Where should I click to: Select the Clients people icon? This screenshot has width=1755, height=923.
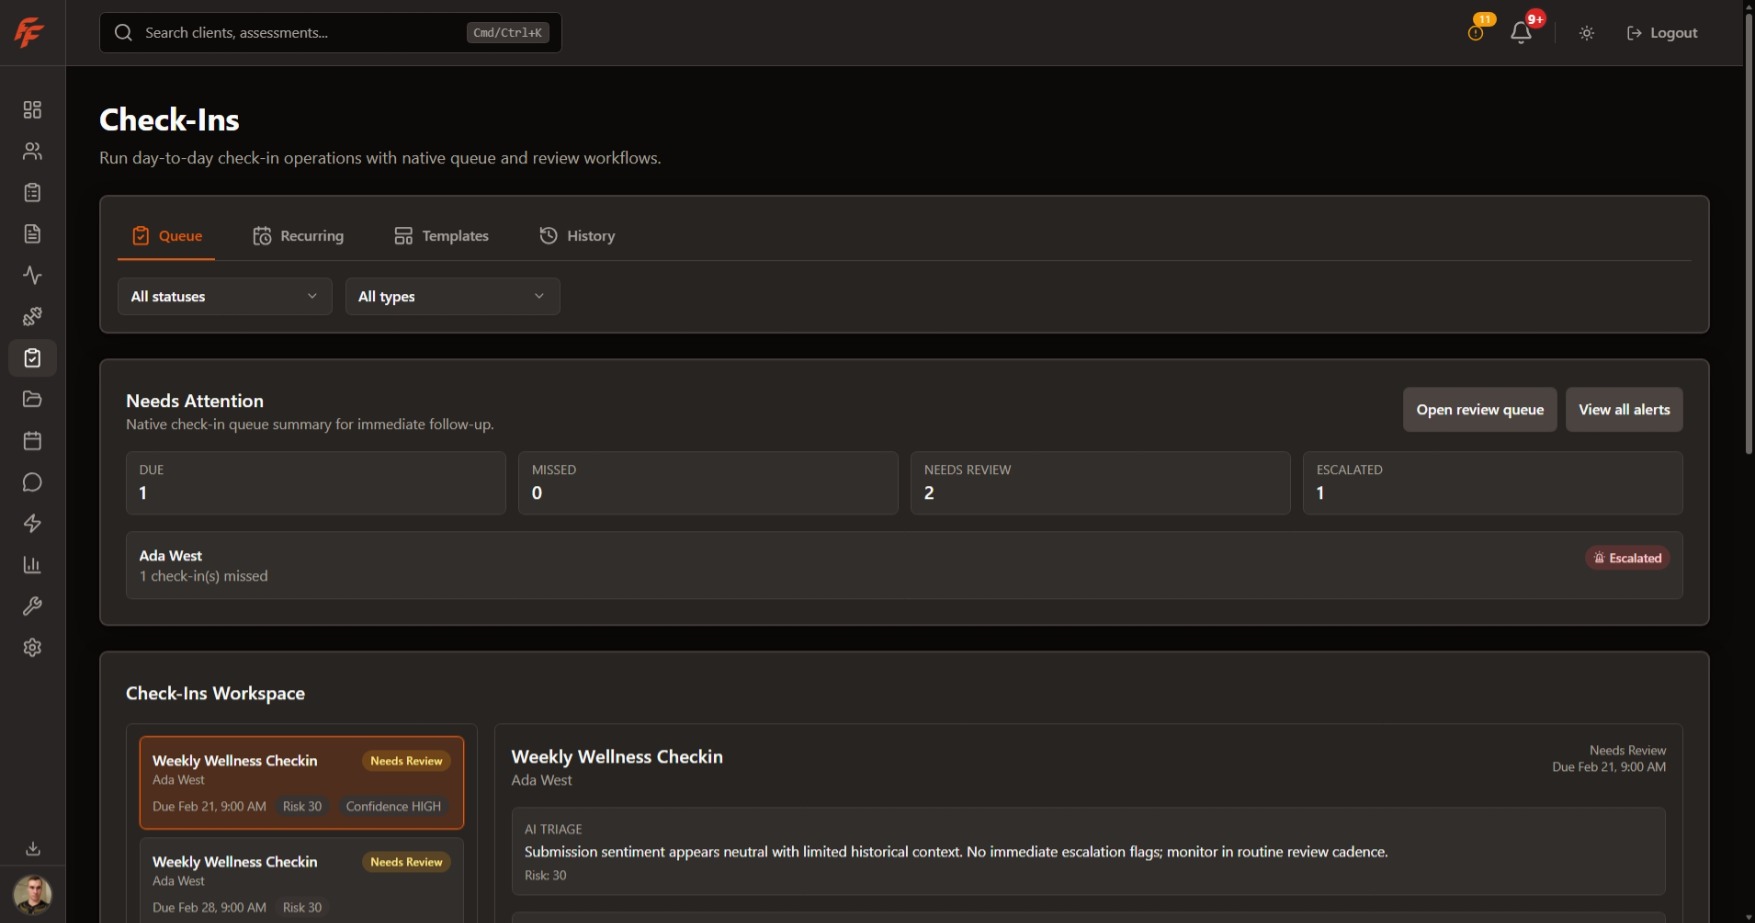tap(32, 151)
